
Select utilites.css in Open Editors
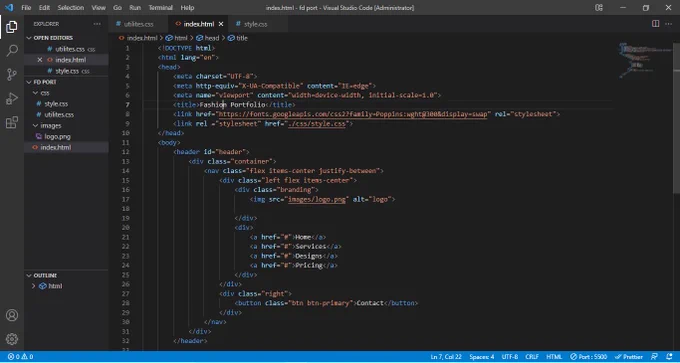click(69, 49)
